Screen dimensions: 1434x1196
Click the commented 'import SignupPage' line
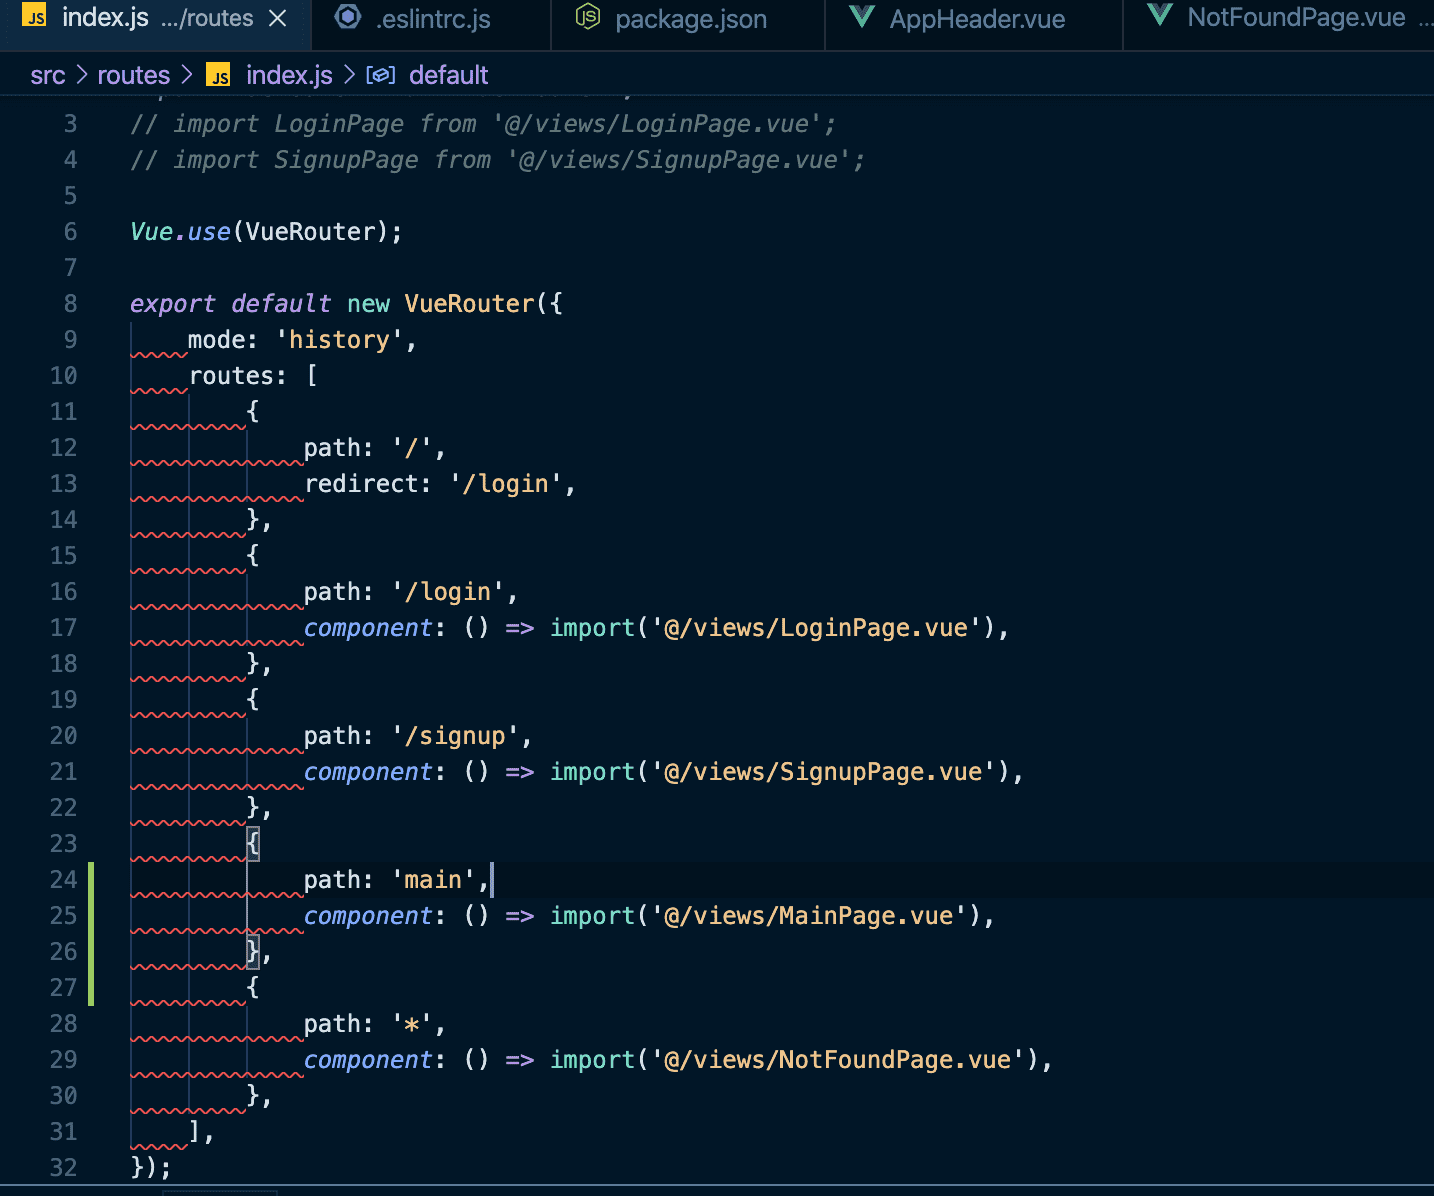point(498,160)
